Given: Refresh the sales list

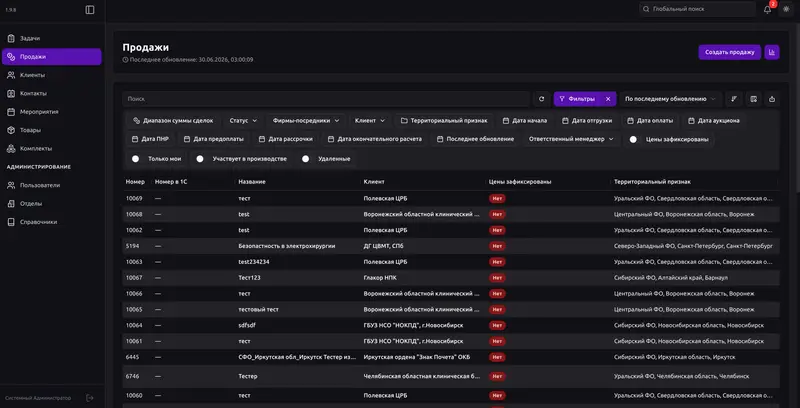Looking at the screenshot, I should click(541, 99).
